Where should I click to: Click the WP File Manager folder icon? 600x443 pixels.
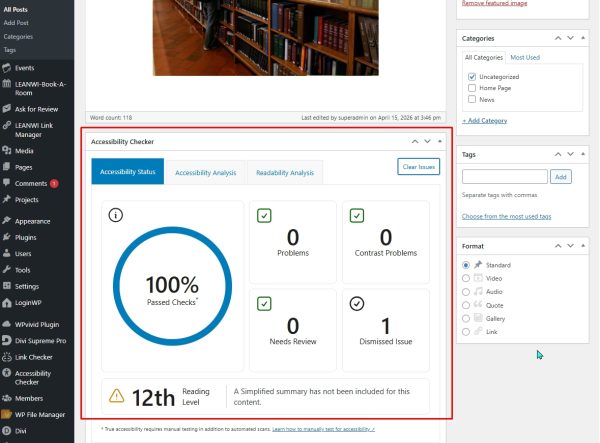[x=7, y=414]
